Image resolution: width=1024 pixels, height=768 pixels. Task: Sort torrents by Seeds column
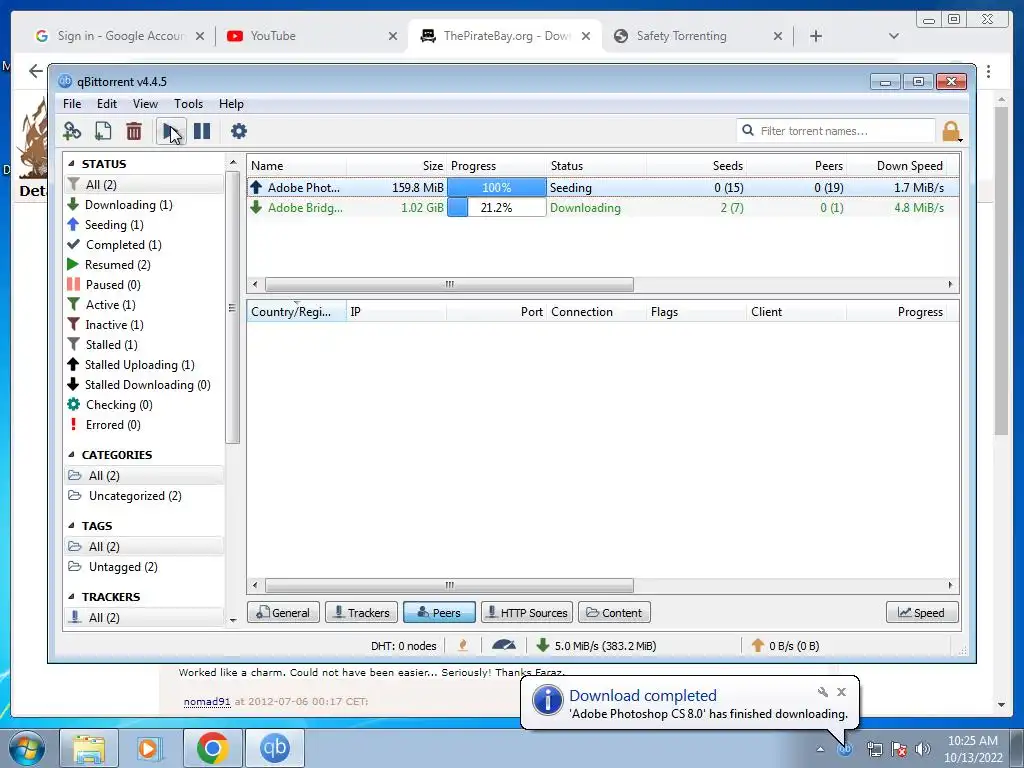[696, 166]
